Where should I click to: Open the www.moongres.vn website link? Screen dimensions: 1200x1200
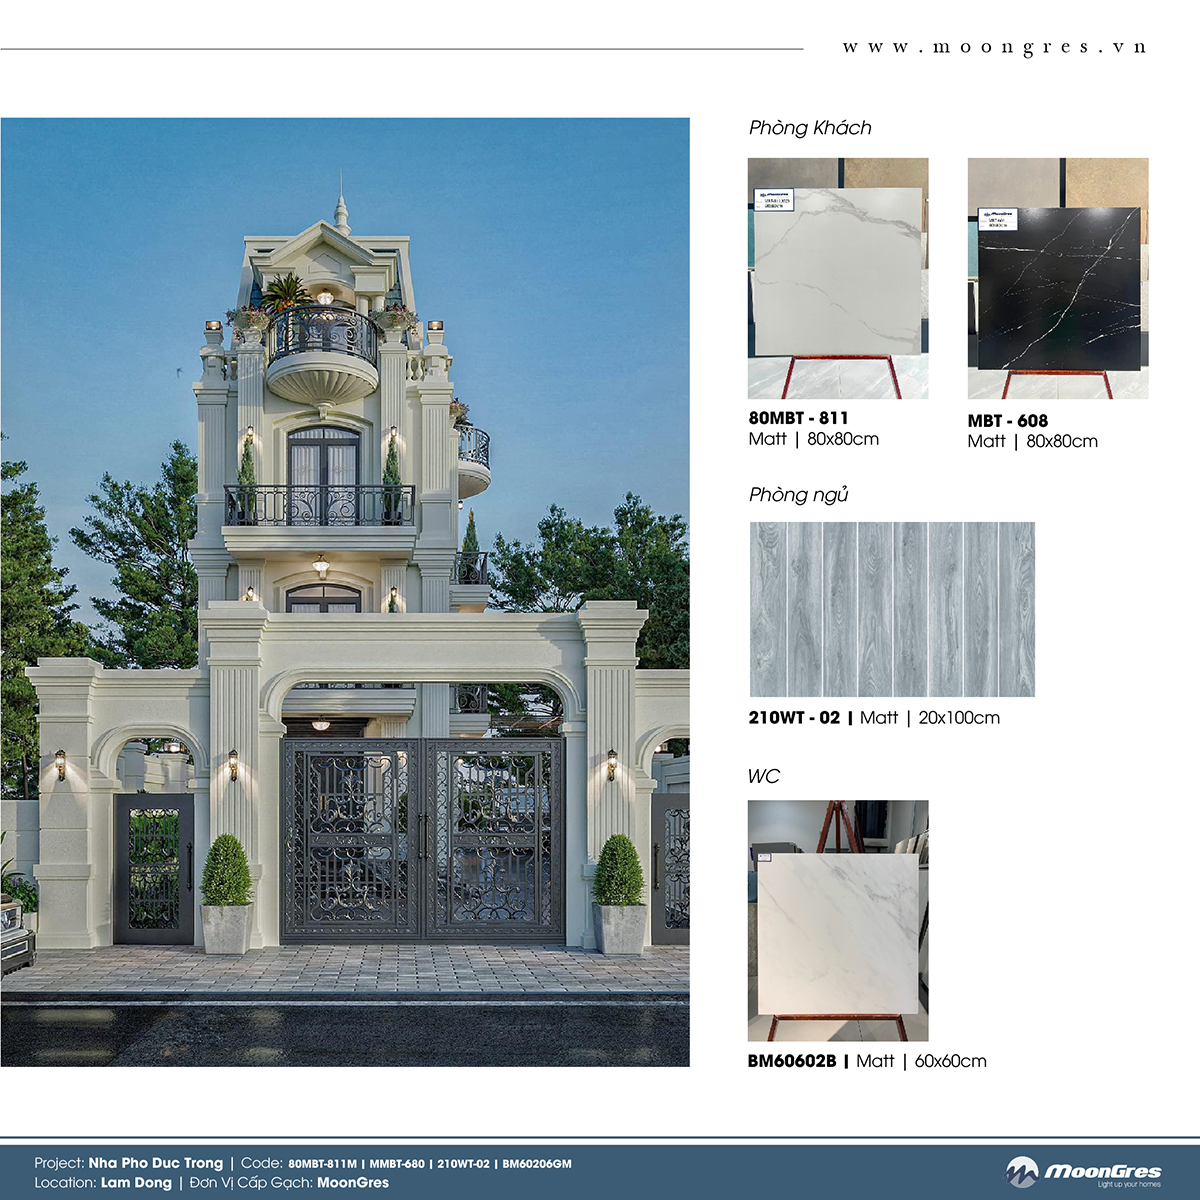pyautogui.click(x=994, y=47)
